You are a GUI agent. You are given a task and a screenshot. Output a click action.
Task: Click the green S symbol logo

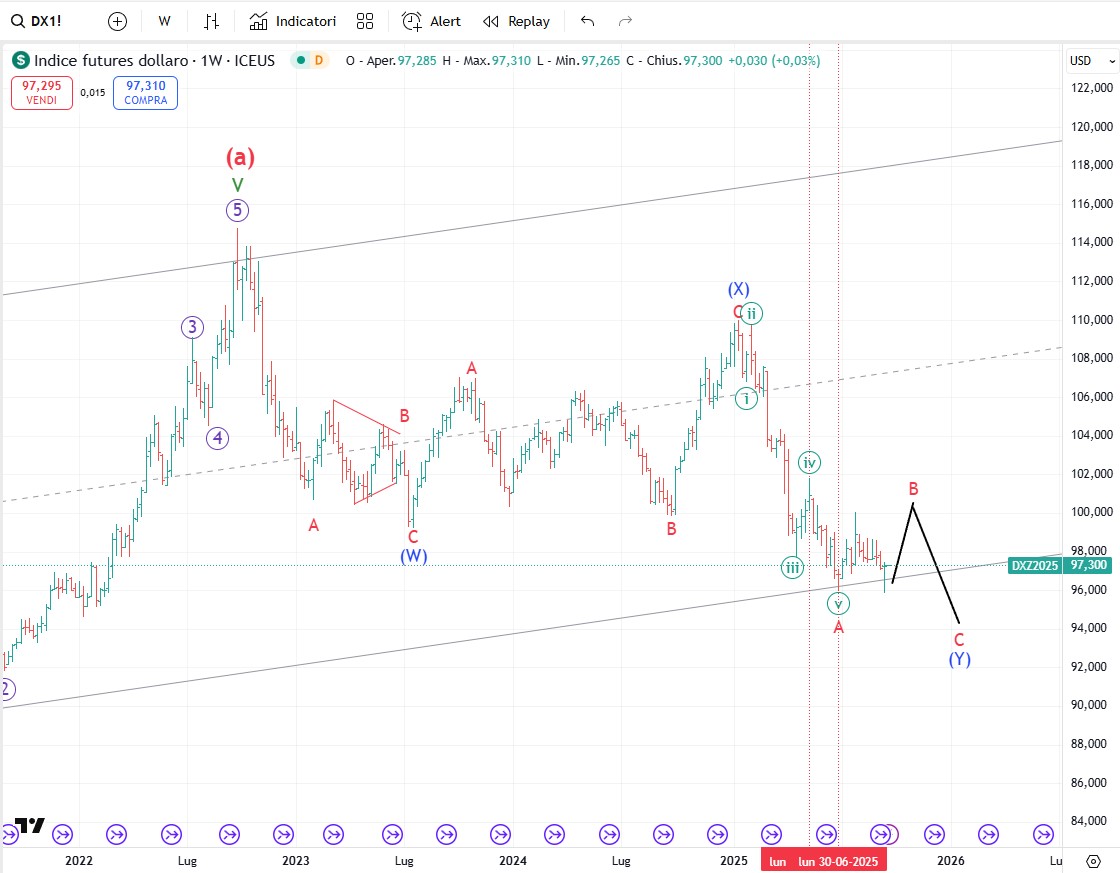[21, 61]
